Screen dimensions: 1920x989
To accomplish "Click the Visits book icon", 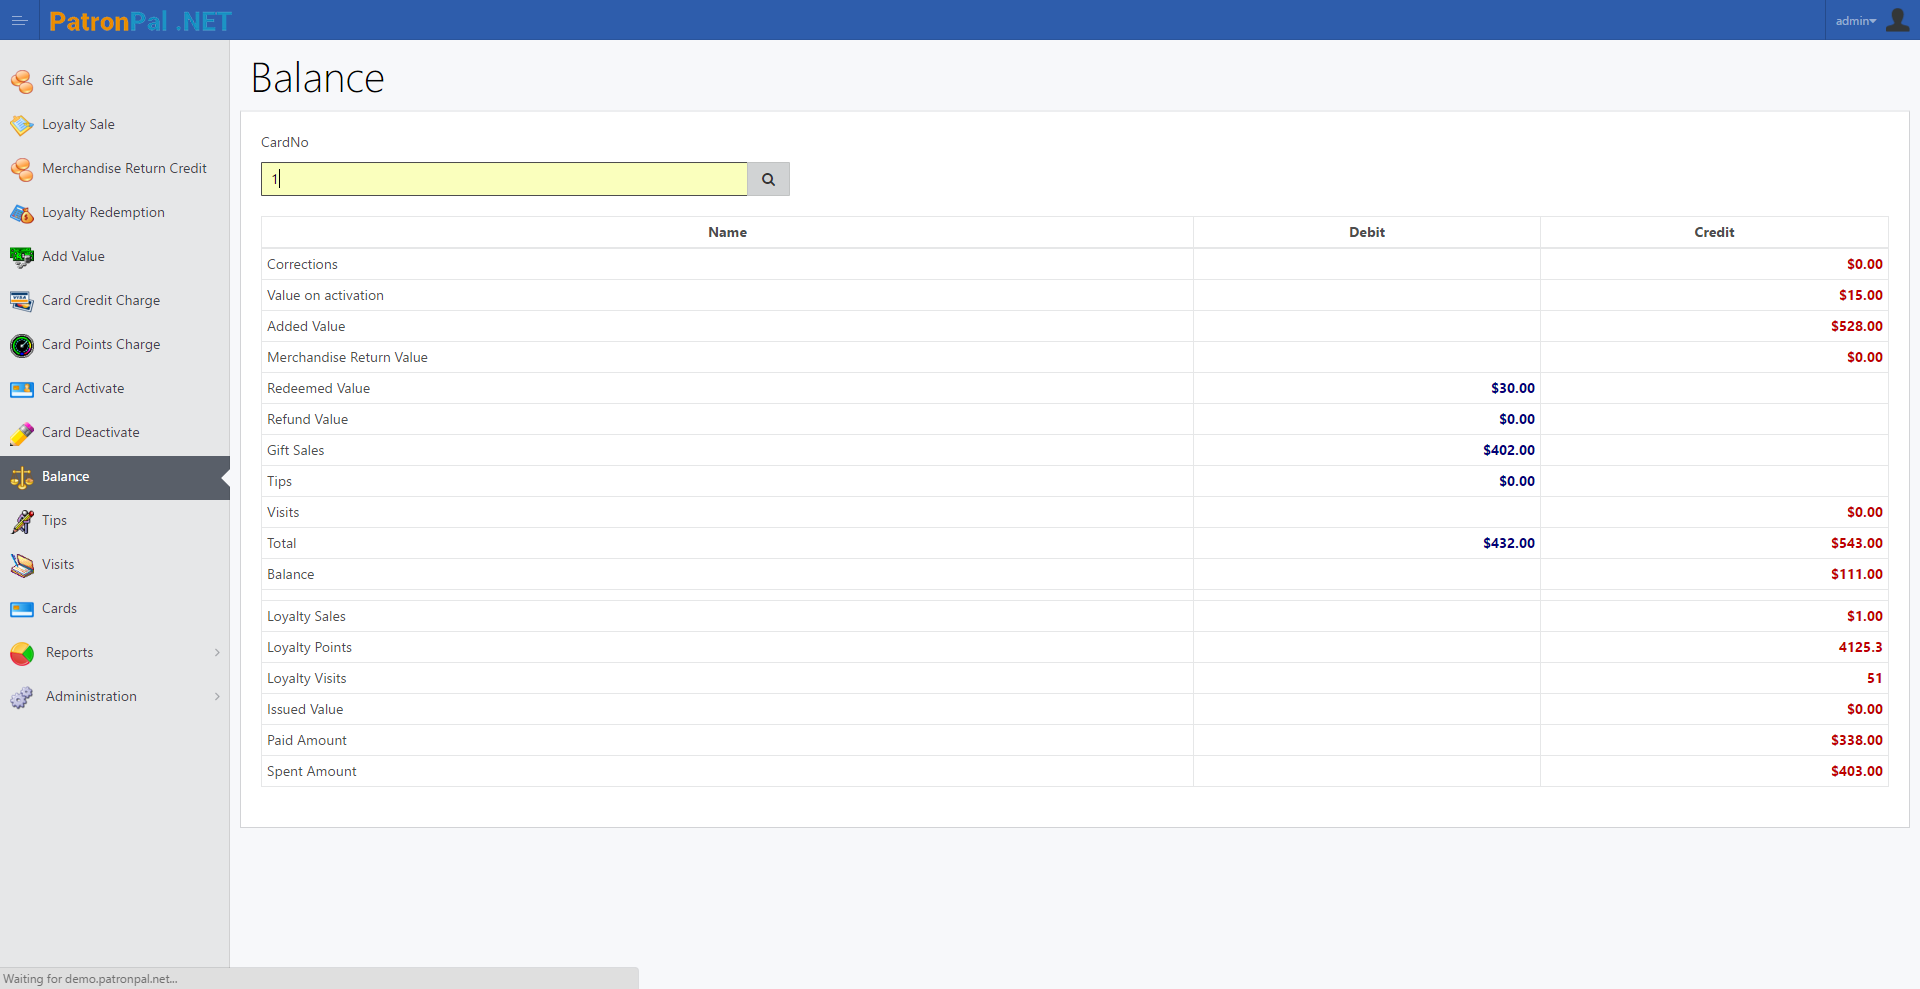I will coord(22,565).
